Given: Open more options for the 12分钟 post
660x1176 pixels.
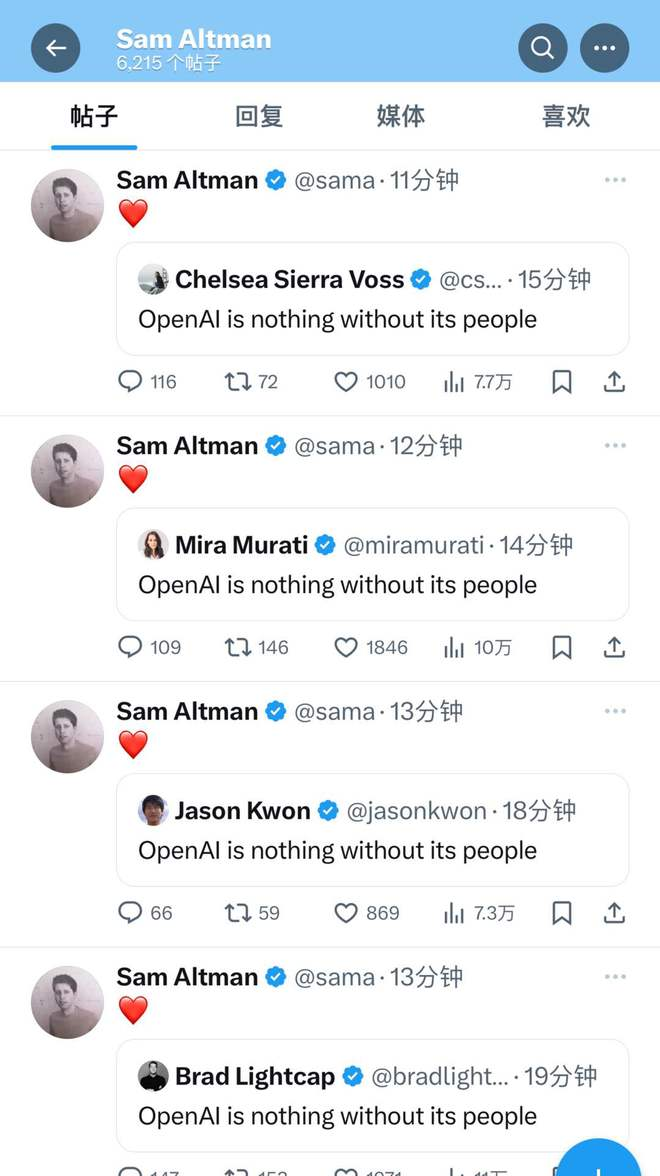Looking at the screenshot, I should [x=615, y=445].
